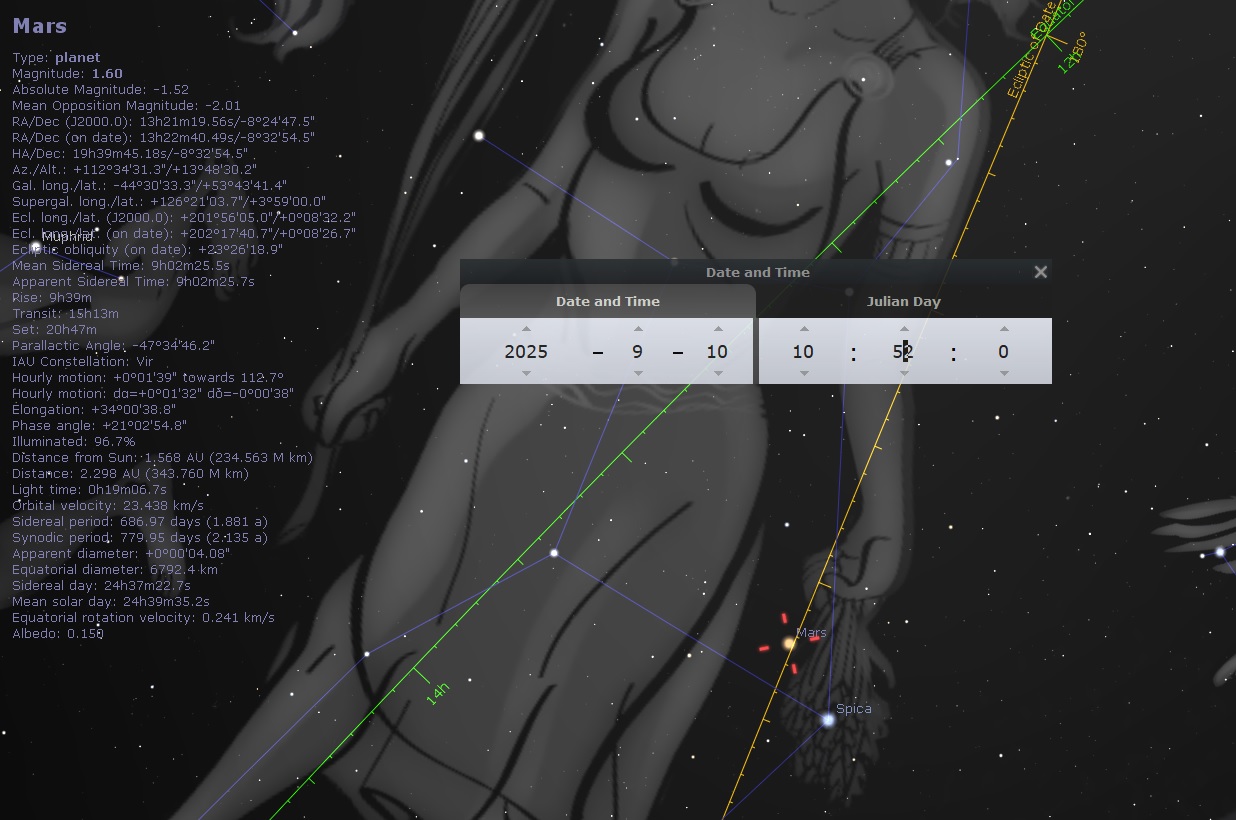Focus the minutes input field
The height and width of the screenshot is (820, 1236).
coord(904,351)
